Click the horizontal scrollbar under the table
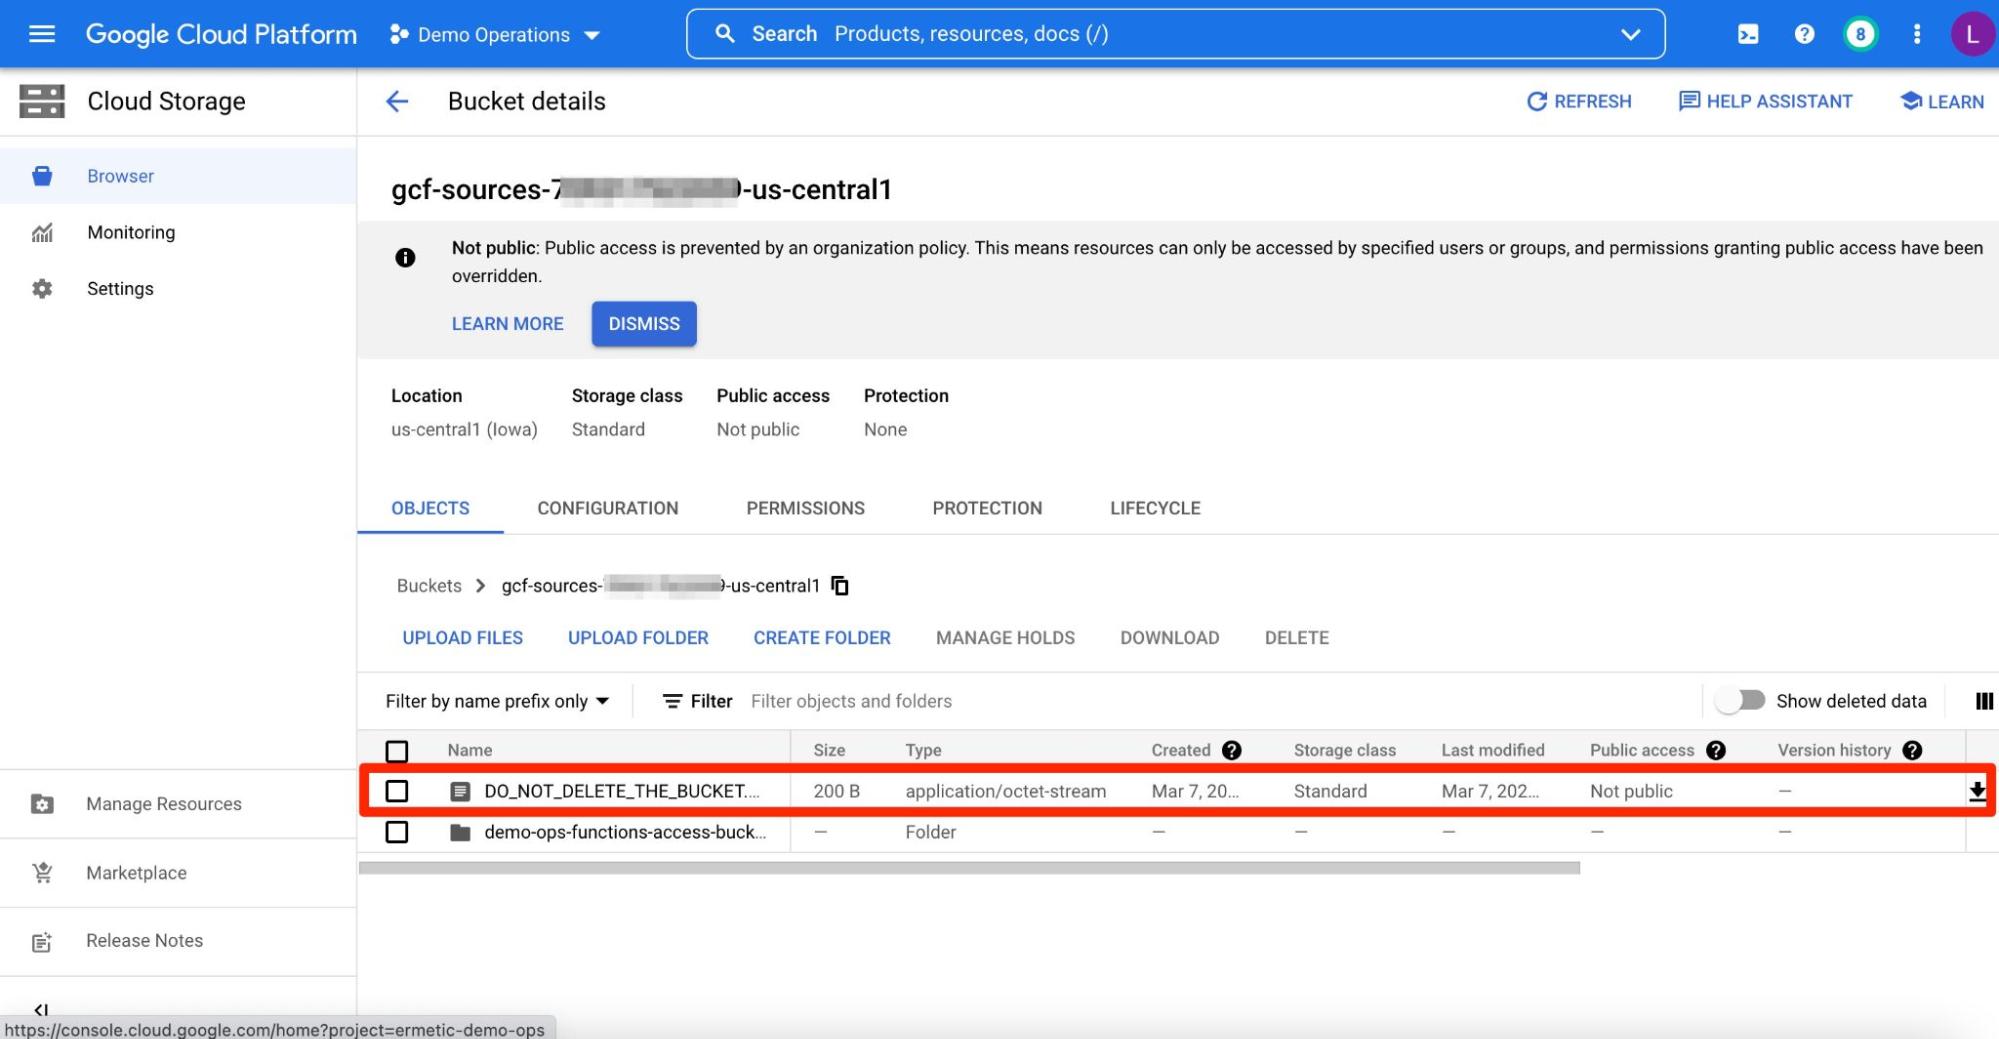The width and height of the screenshot is (1999, 1039). 969,868
